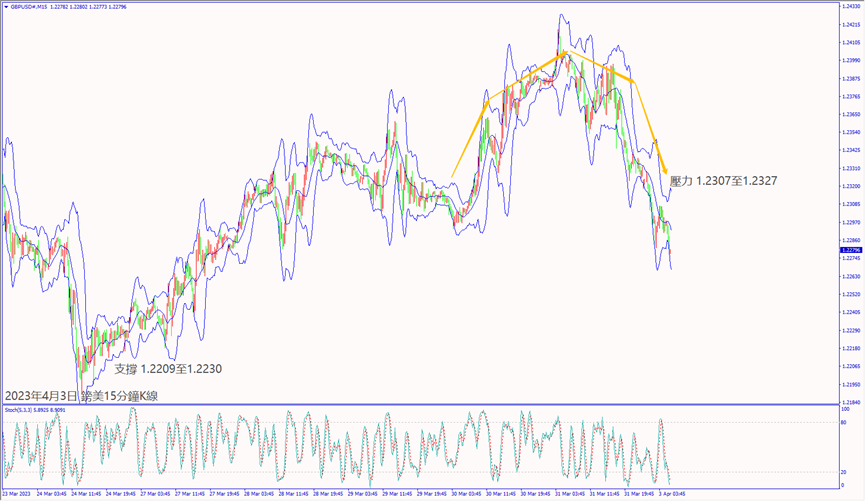The height and width of the screenshot is (501, 865).
Task: Click the 1.23200 level on price axis
Action: click(849, 186)
